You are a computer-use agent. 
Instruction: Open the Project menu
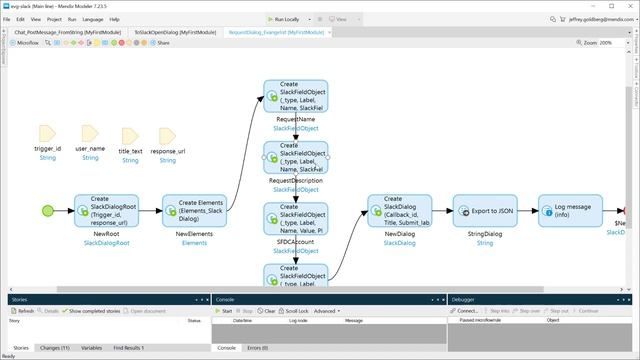tap(54, 19)
